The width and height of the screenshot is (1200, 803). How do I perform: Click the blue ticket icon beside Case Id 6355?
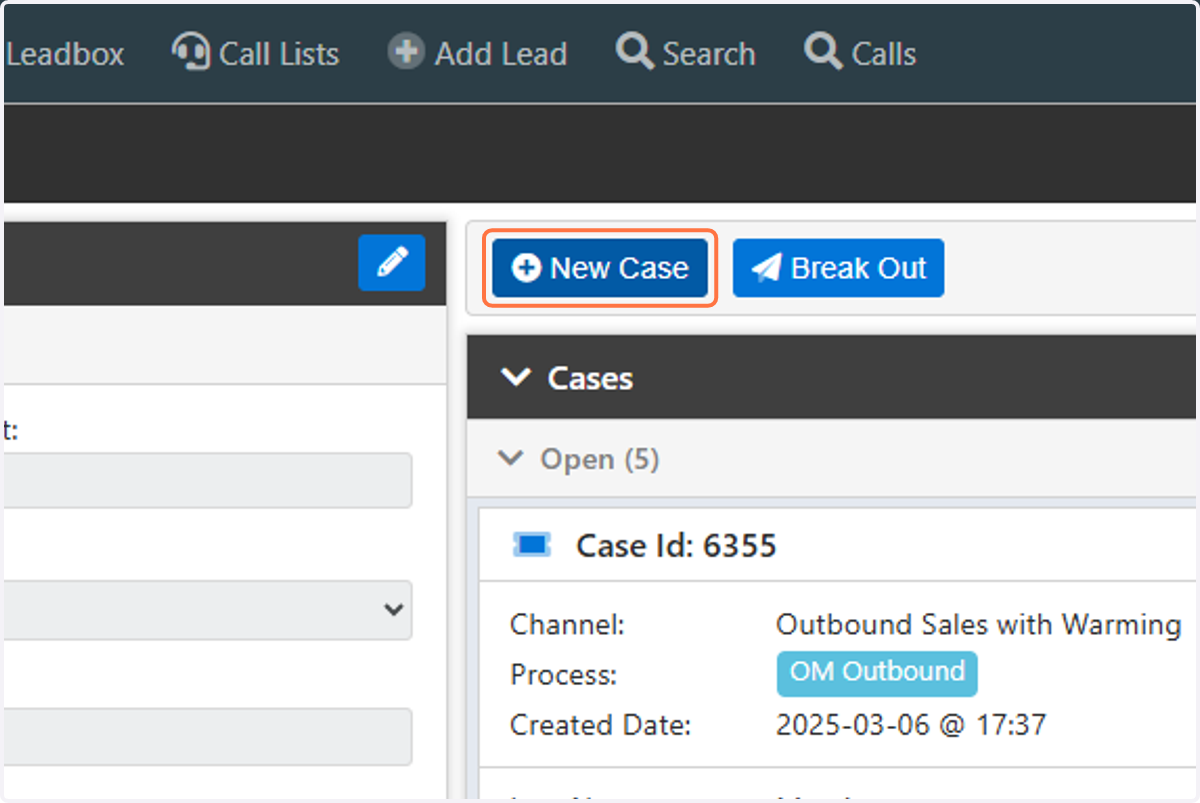(x=532, y=545)
